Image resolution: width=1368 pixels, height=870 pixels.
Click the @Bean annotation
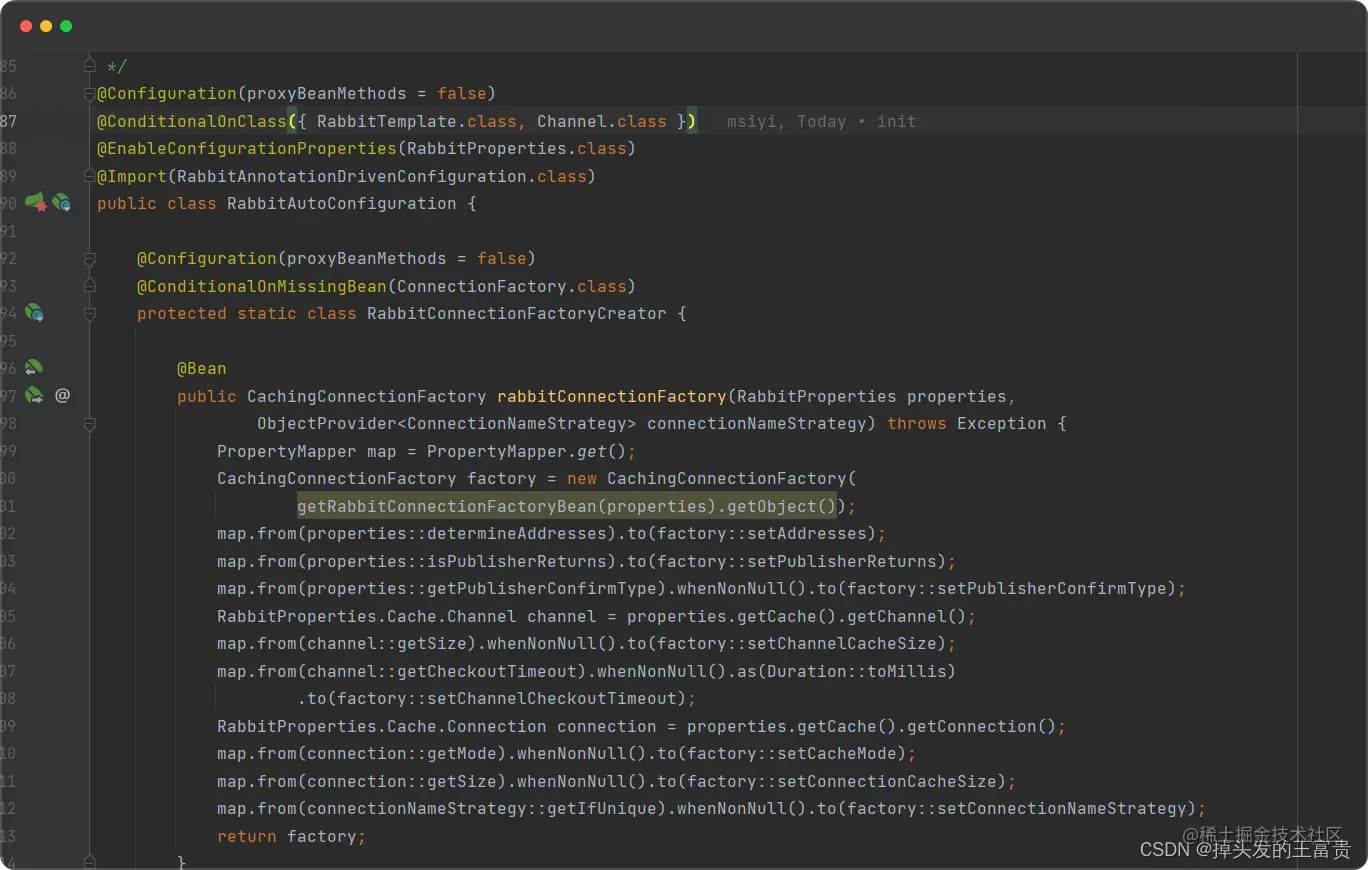coord(202,368)
